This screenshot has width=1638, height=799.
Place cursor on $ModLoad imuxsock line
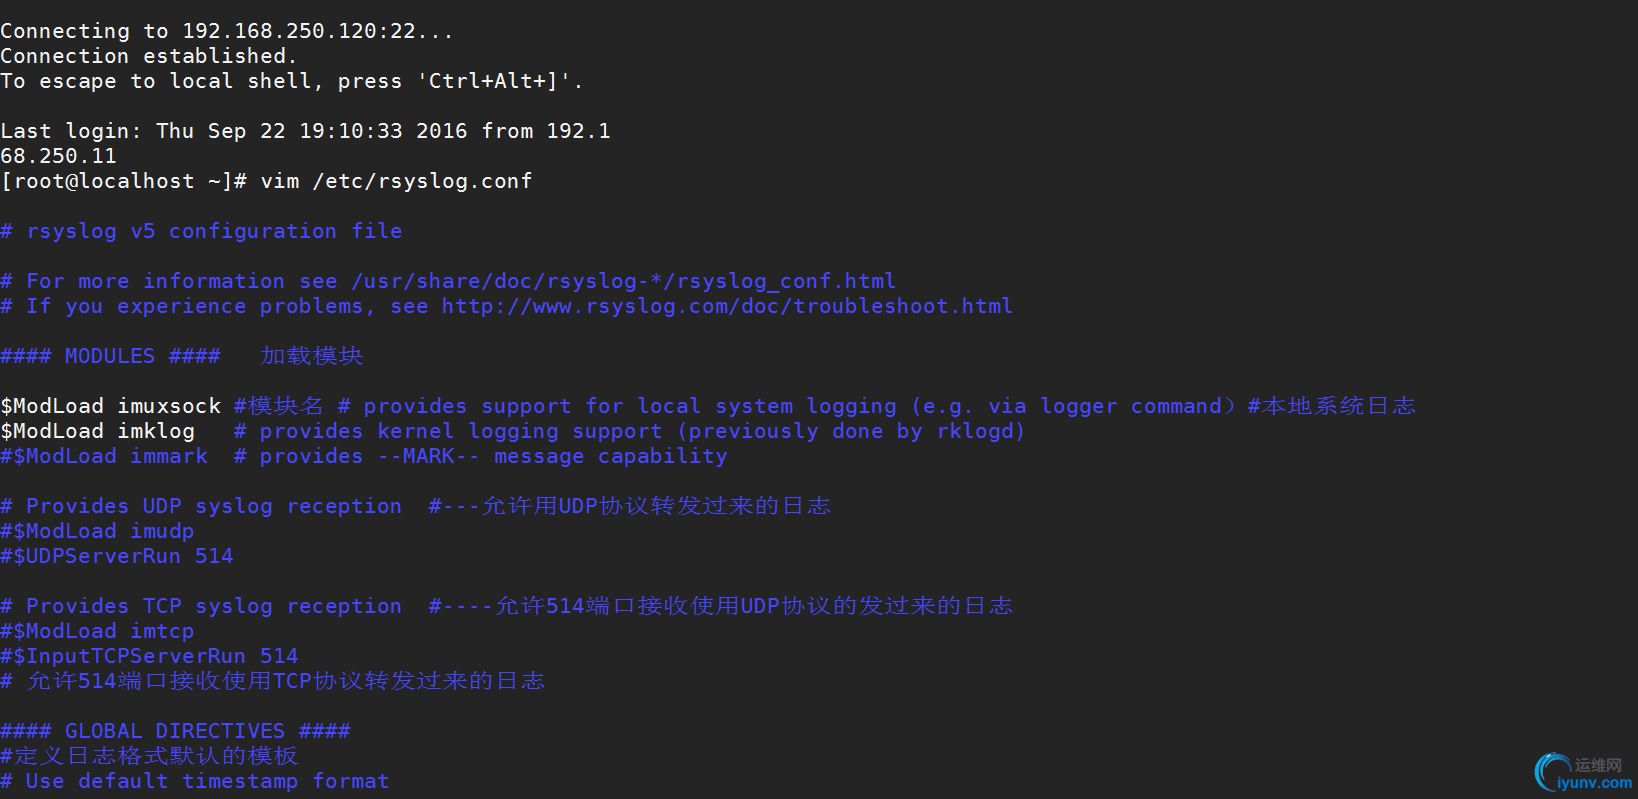point(708,406)
